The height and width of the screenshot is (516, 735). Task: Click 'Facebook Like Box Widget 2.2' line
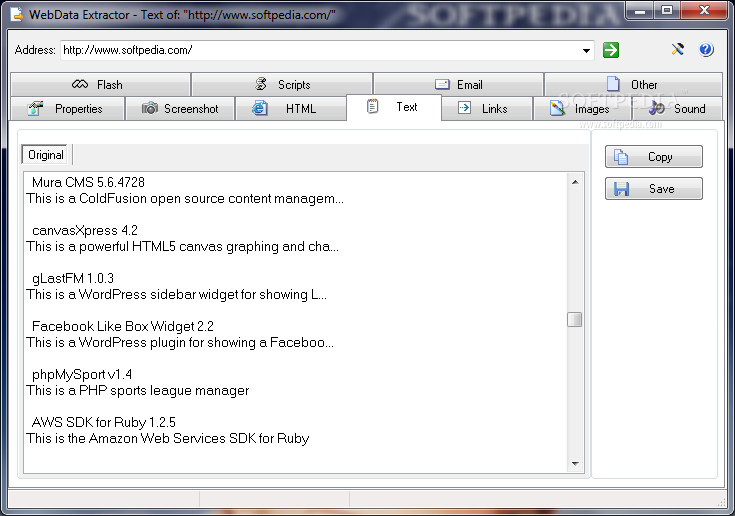click(x=122, y=326)
